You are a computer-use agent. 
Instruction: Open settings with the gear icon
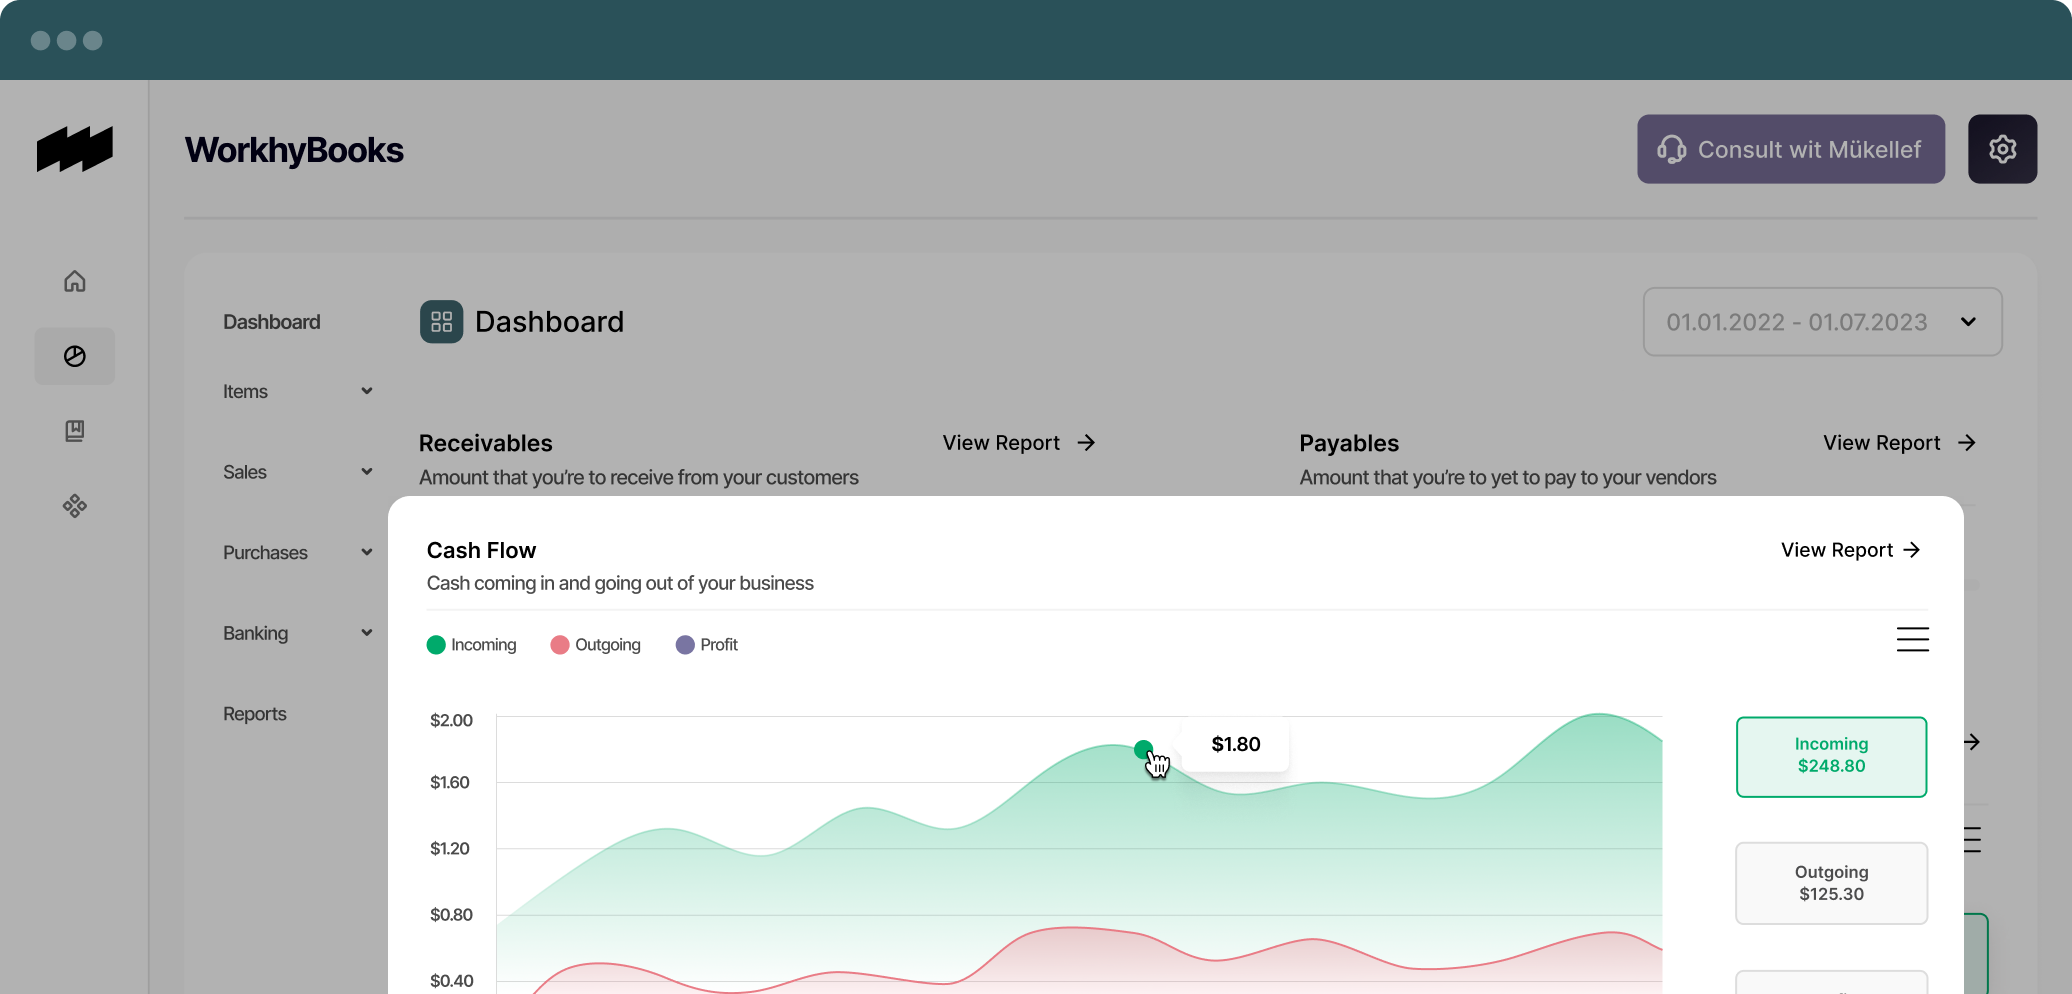[2002, 149]
